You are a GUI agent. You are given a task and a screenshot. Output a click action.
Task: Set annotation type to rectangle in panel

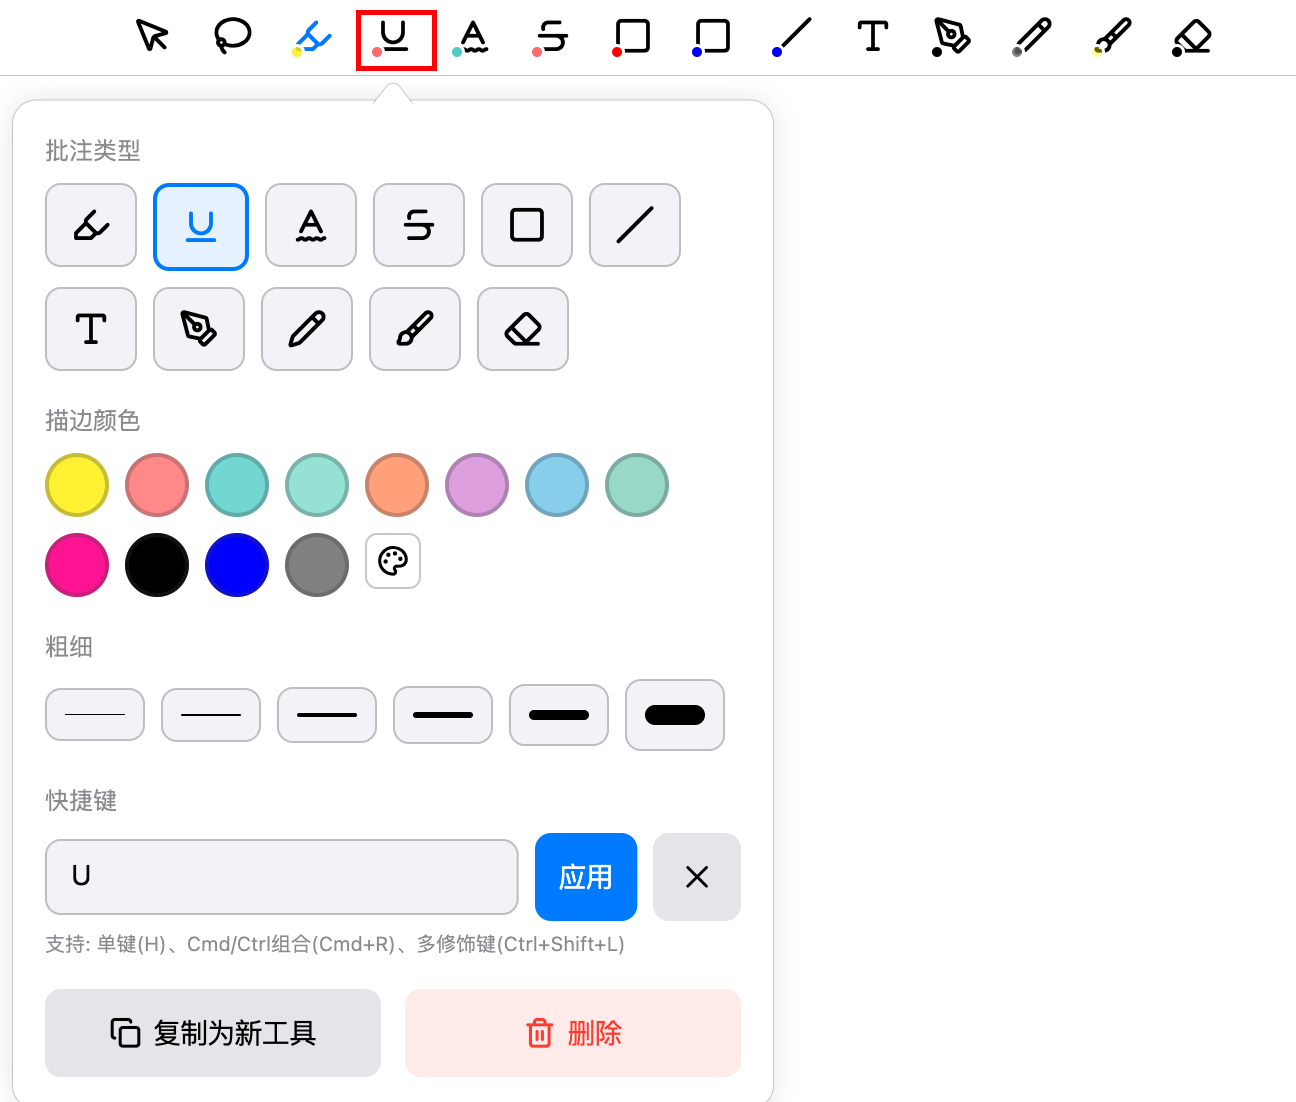tap(527, 225)
